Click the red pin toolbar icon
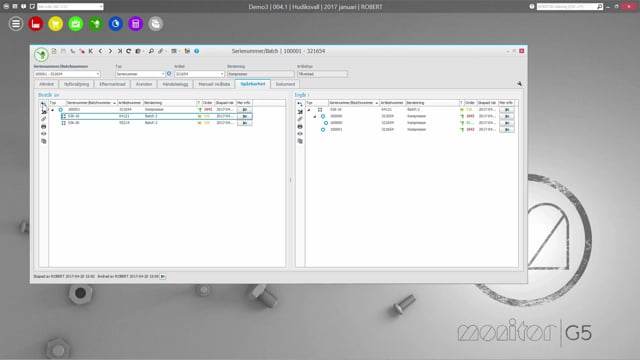 pyautogui.click(x=82, y=51)
